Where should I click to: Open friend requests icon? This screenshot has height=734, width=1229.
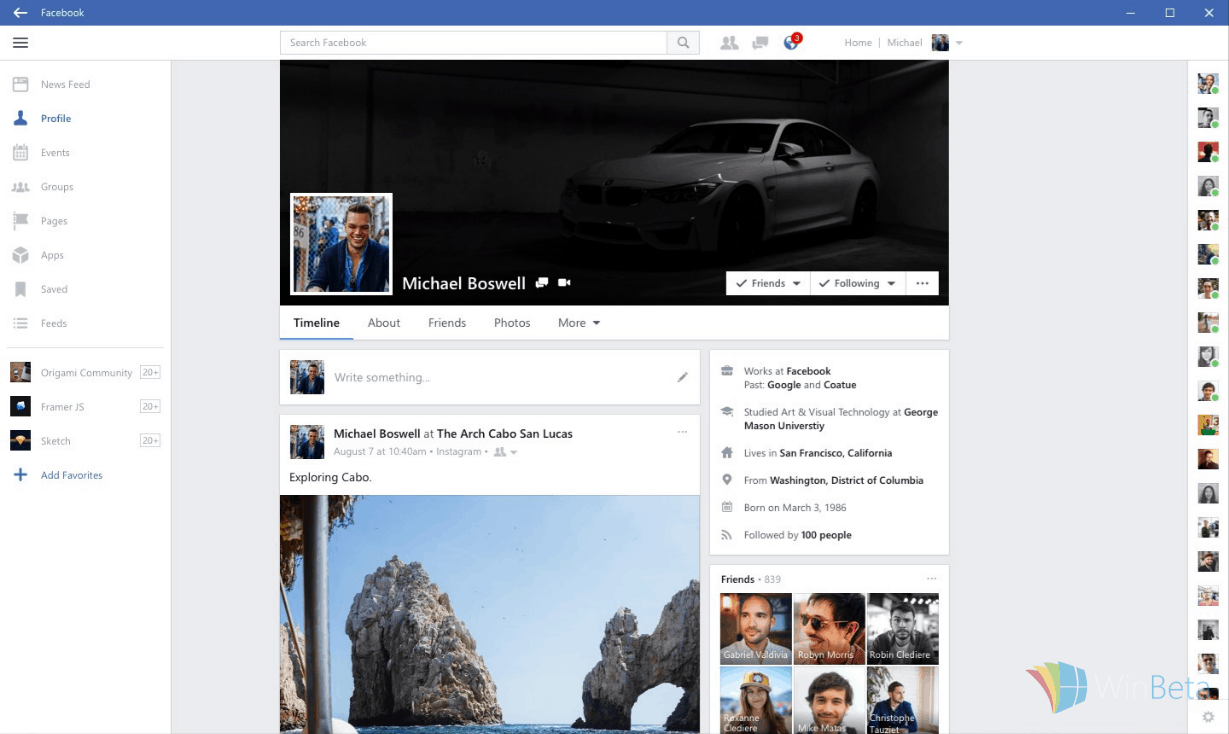[x=729, y=43]
